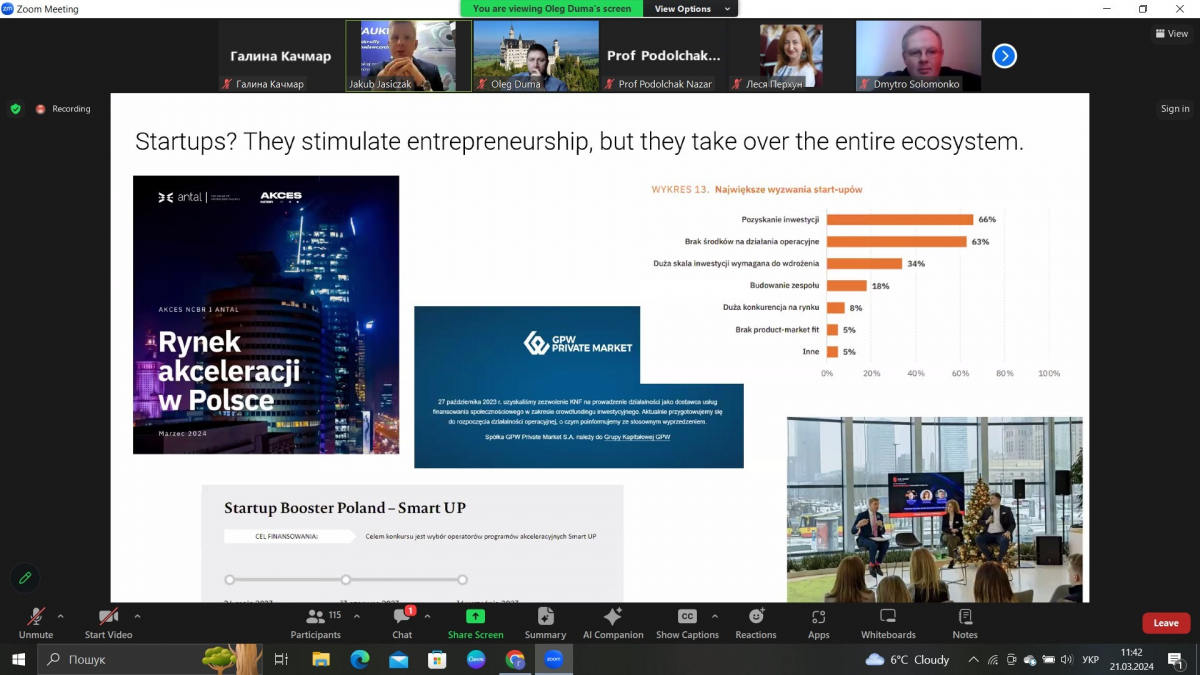Launch AI Companion
Image resolution: width=1200 pixels, height=675 pixels.
(x=613, y=622)
